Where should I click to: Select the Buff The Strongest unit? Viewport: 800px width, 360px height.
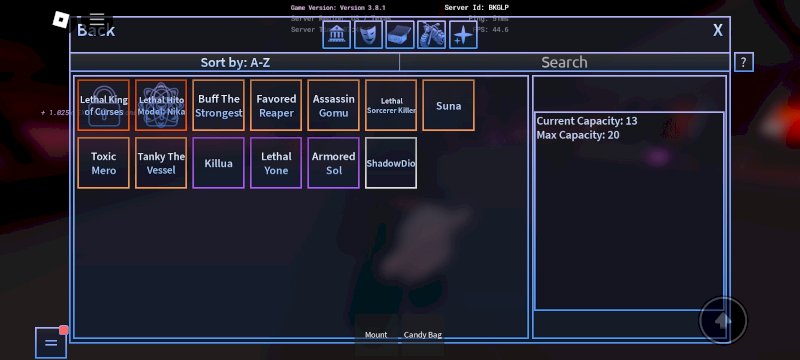click(x=219, y=105)
